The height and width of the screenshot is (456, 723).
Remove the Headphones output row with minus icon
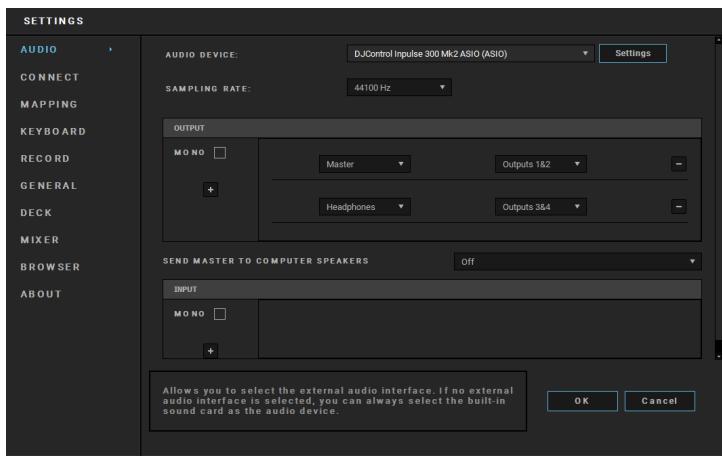pyautogui.click(x=678, y=207)
